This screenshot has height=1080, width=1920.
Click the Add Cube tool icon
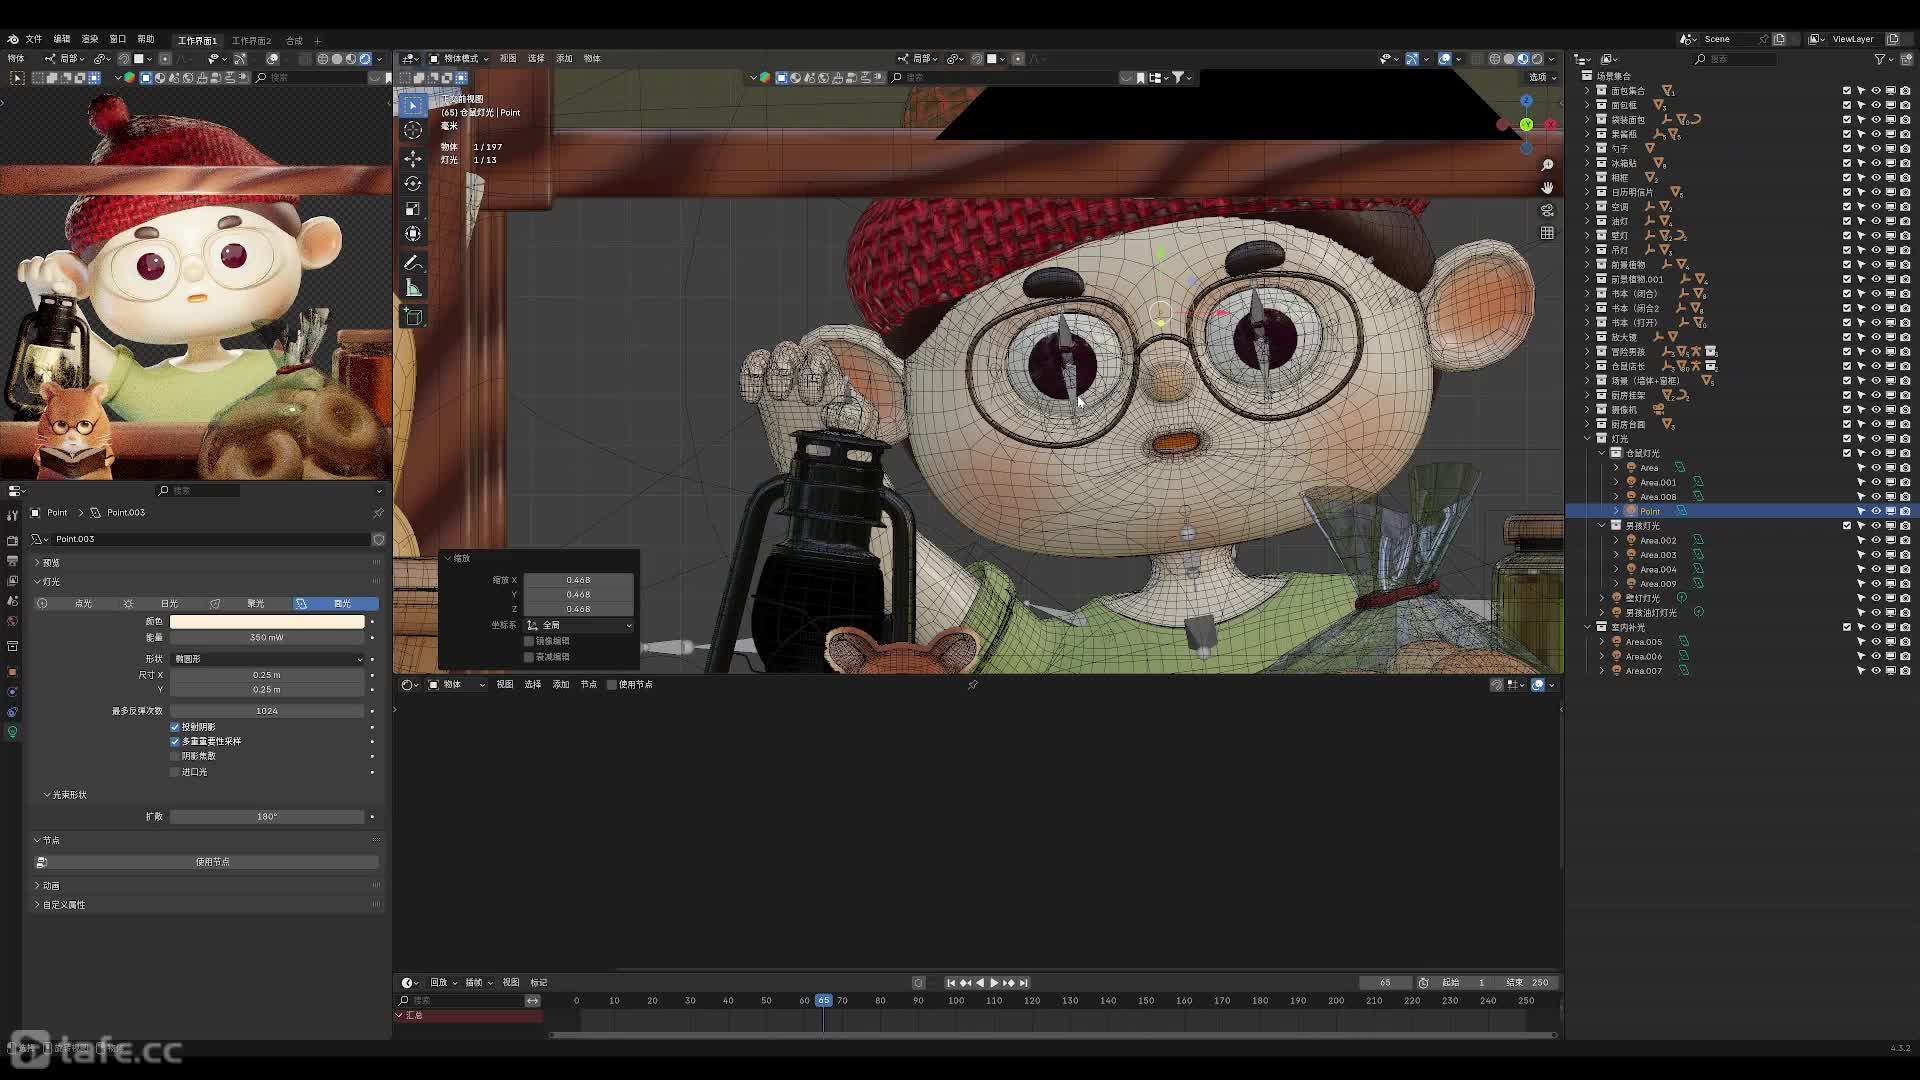click(x=412, y=317)
